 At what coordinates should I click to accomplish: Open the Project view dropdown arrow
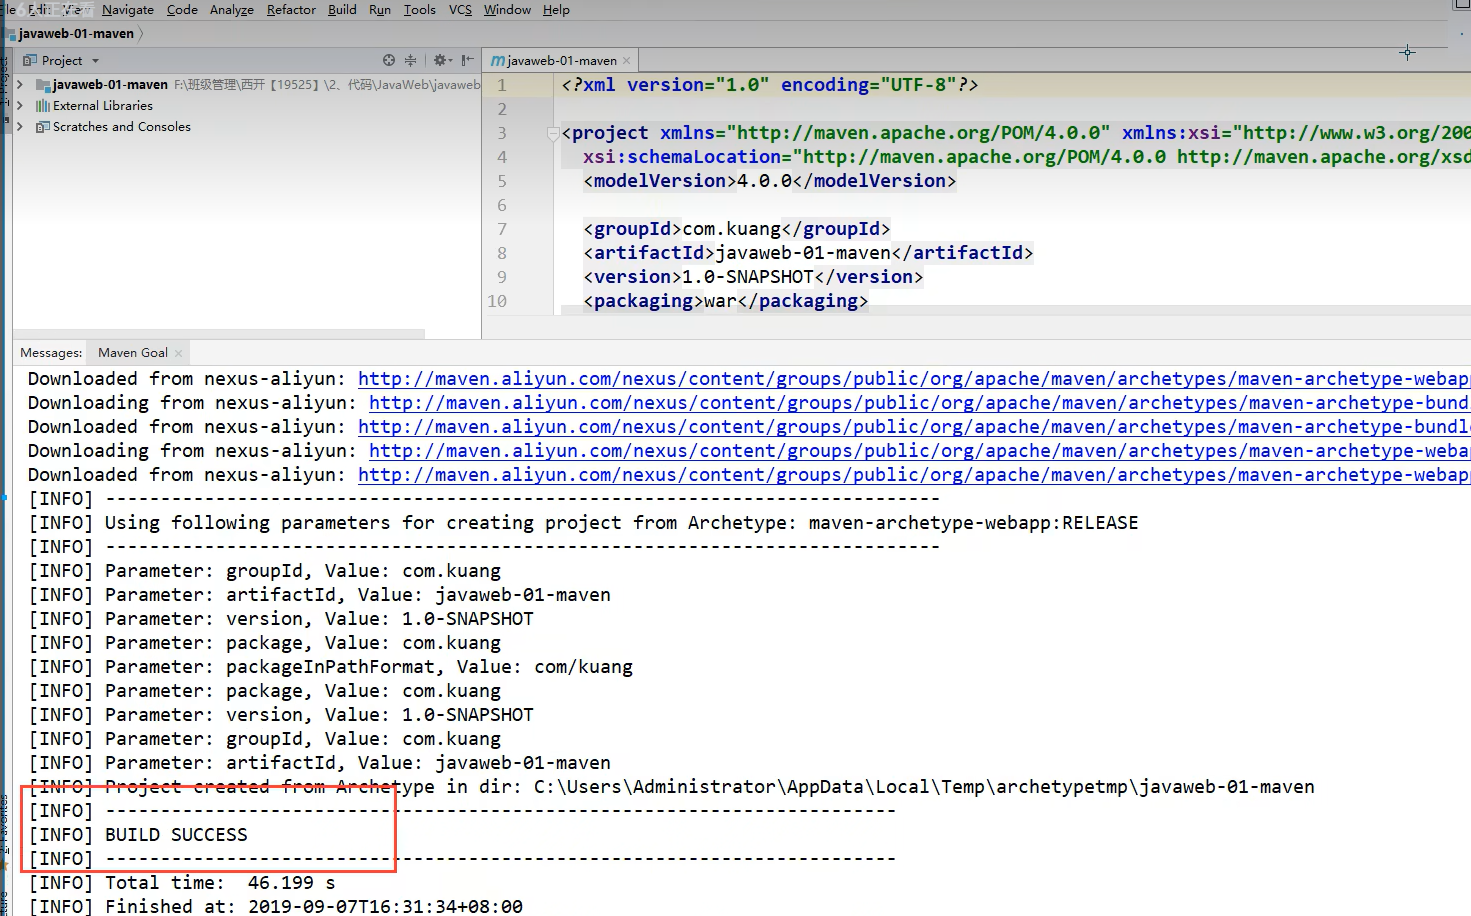coord(95,61)
